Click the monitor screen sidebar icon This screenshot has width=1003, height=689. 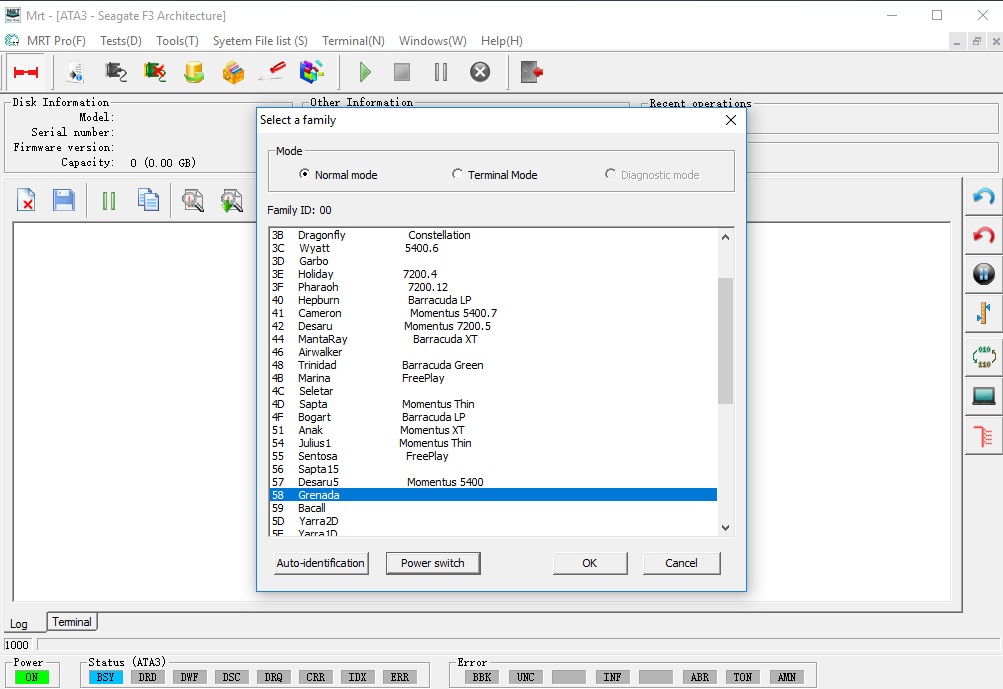[983, 396]
